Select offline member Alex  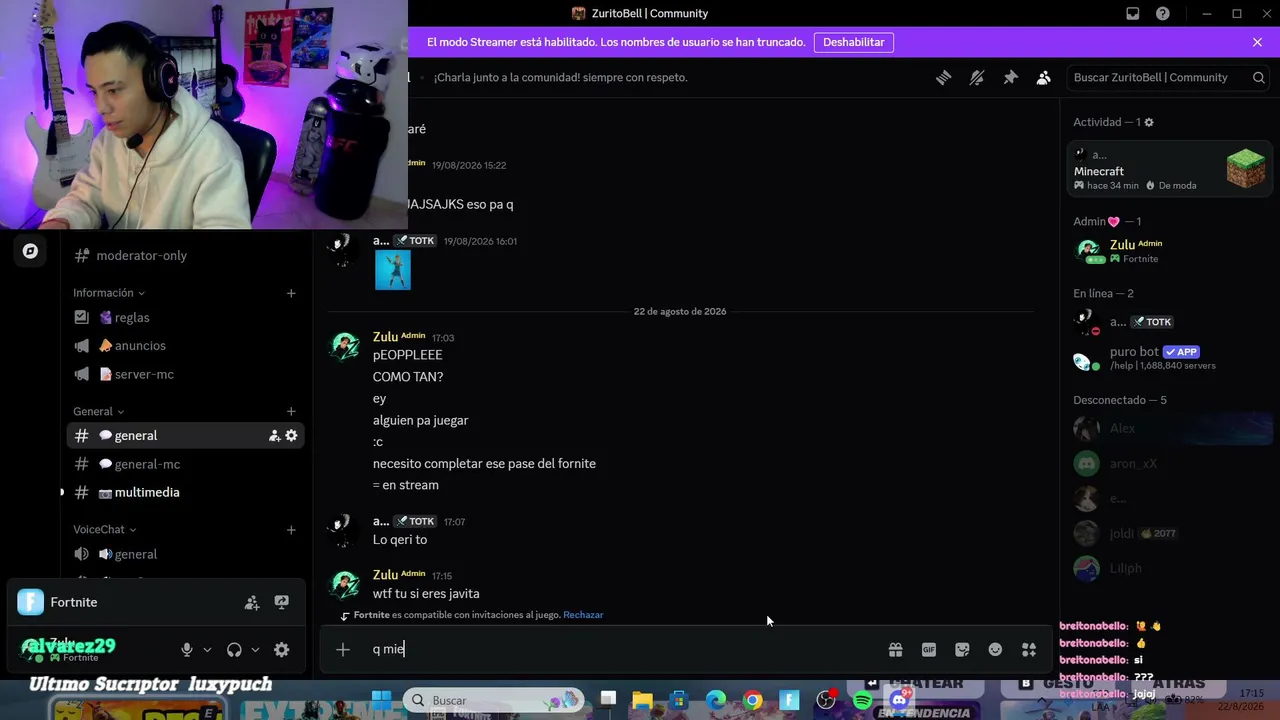(x=1169, y=428)
